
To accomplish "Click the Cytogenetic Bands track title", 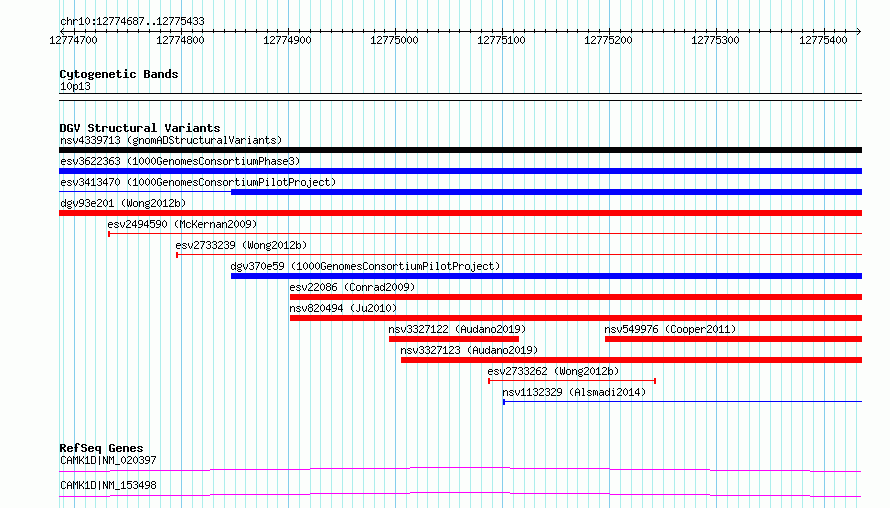I will click(x=119, y=74).
